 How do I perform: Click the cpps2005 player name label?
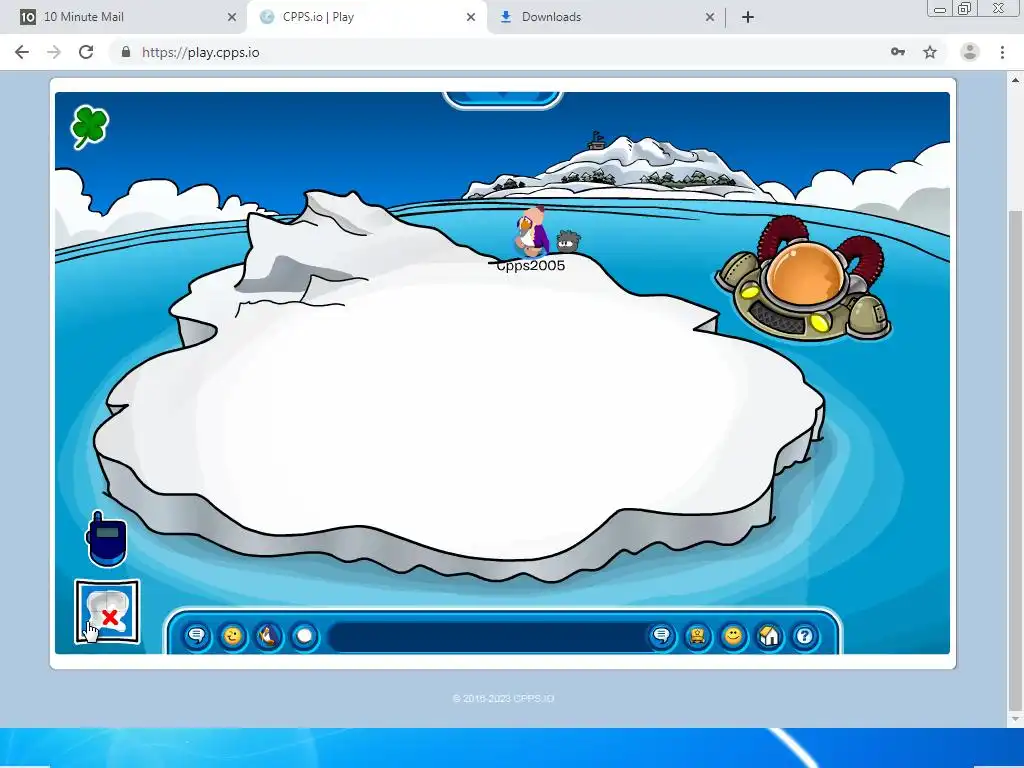(x=530, y=265)
